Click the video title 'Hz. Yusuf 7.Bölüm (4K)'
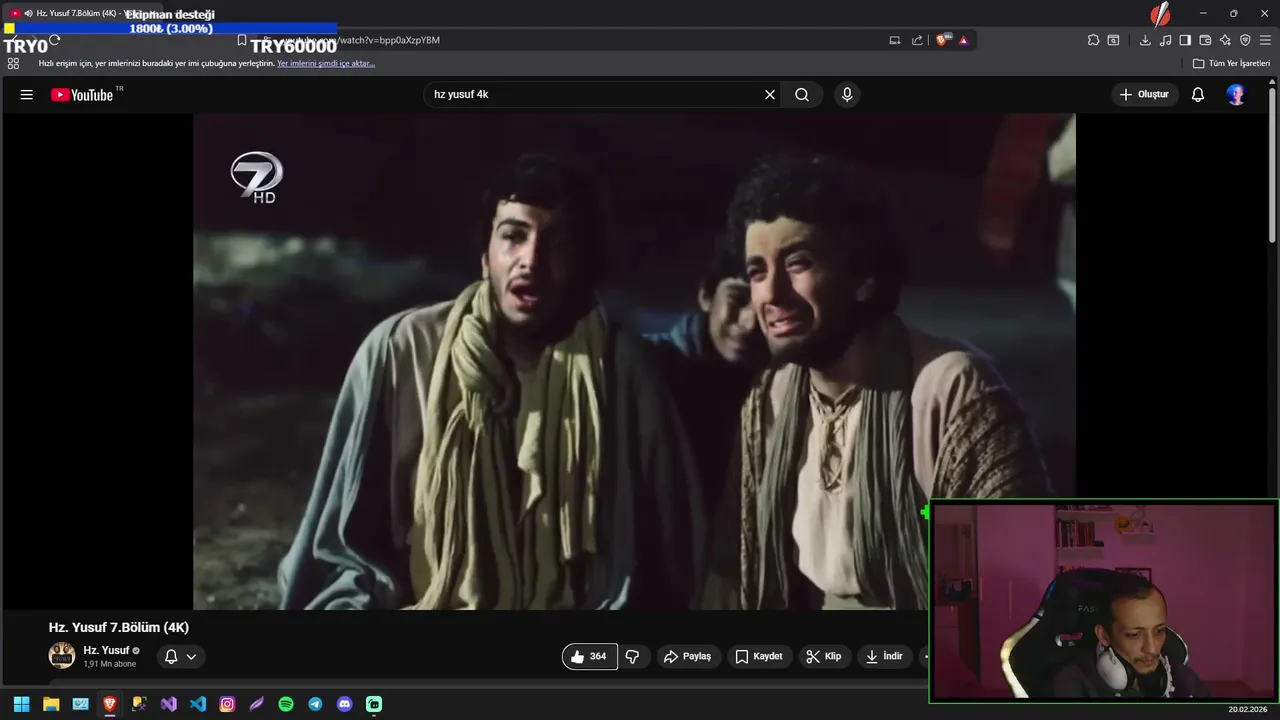This screenshot has height=720, width=1280. 119,627
